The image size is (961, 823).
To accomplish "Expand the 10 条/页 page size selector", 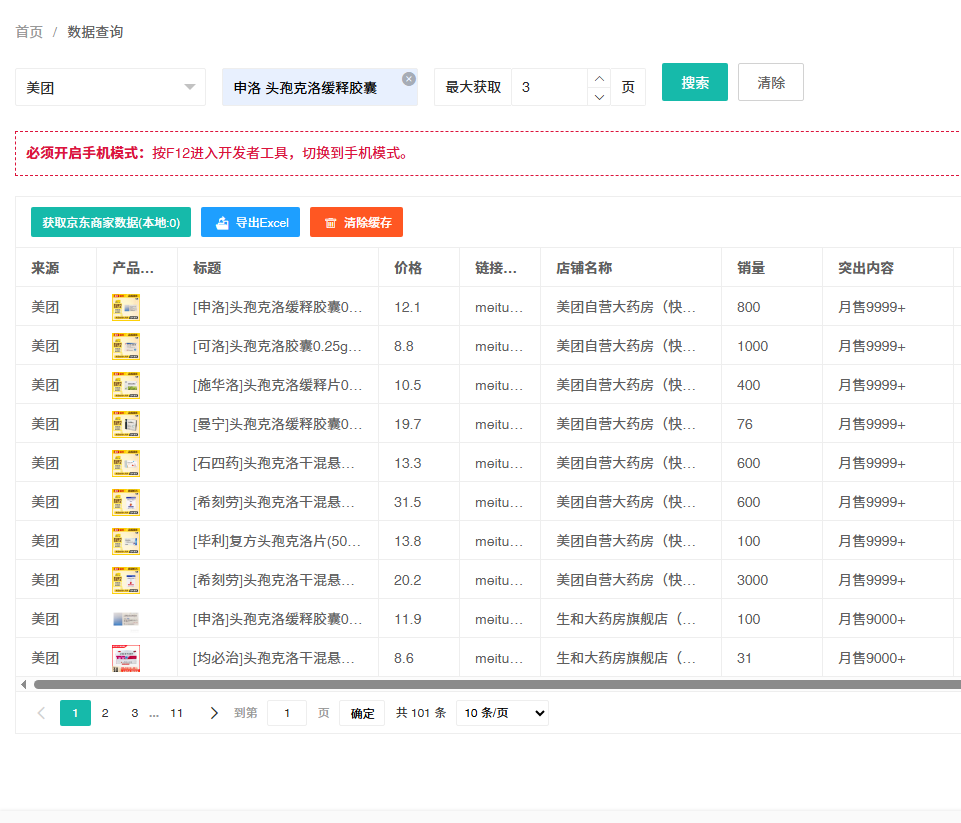I will (x=502, y=713).
